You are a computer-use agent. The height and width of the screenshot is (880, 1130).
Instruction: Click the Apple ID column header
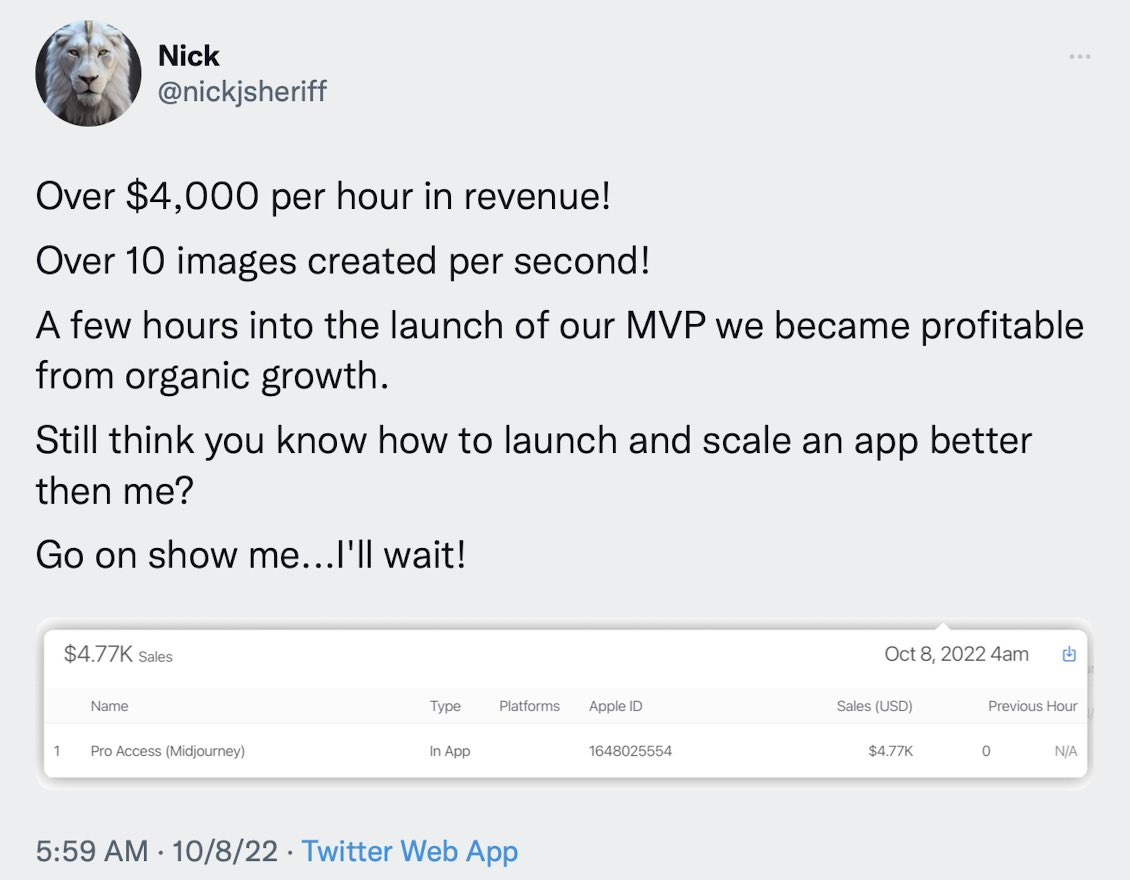[615, 706]
